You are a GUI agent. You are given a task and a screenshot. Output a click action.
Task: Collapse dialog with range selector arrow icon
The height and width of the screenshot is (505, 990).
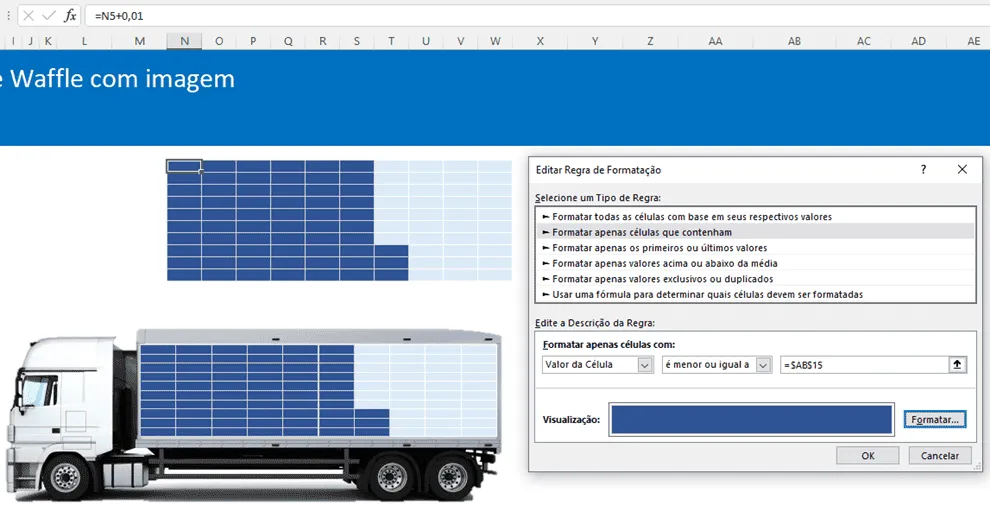(x=957, y=364)
